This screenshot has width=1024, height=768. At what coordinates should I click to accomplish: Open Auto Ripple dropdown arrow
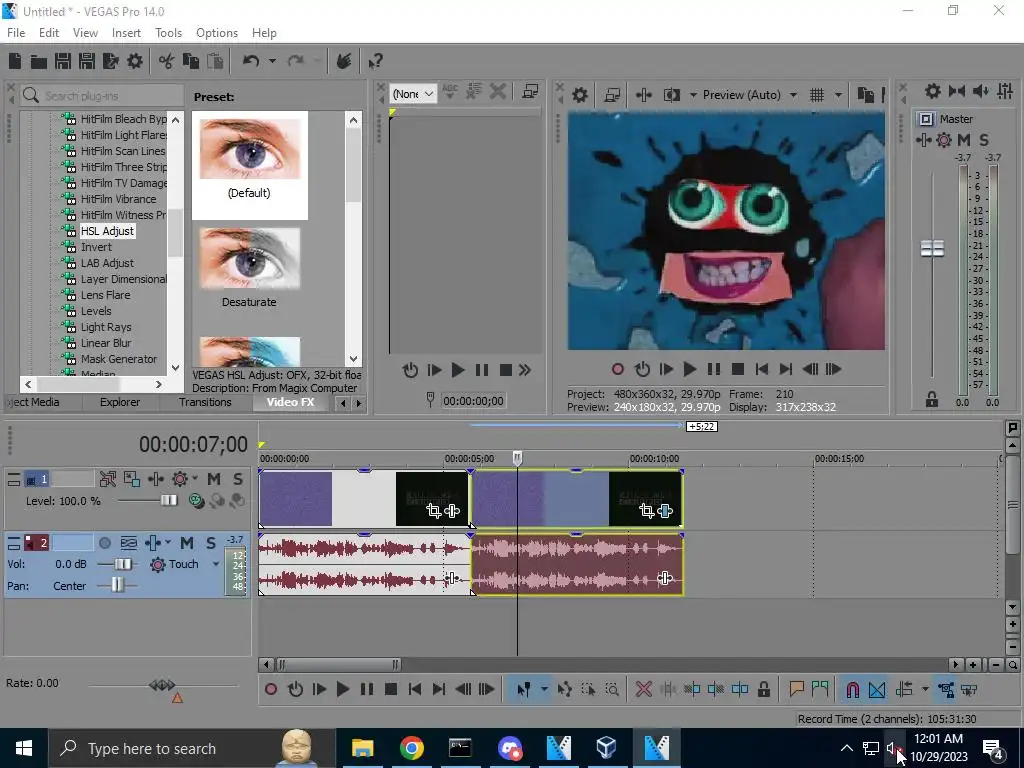click(925, 689)
